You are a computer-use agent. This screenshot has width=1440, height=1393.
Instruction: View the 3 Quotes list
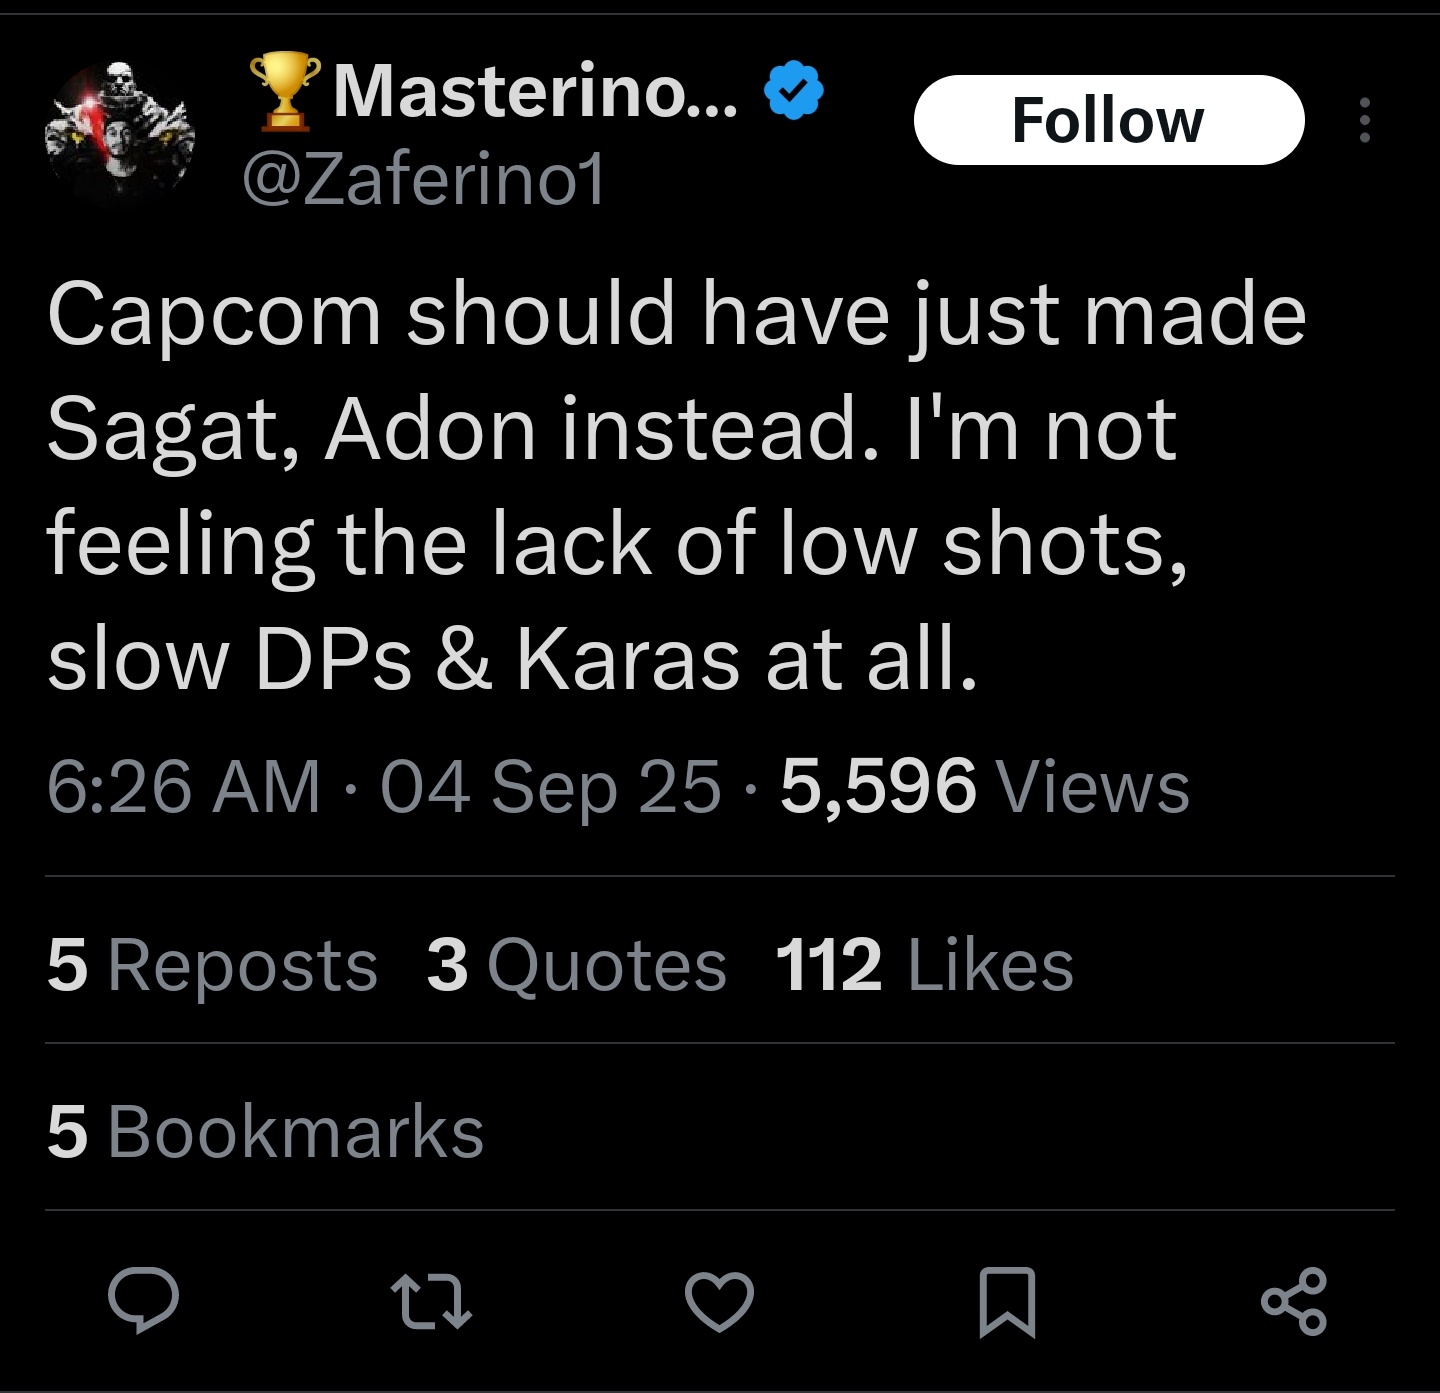pyautogui.click(x=576, y=966)
